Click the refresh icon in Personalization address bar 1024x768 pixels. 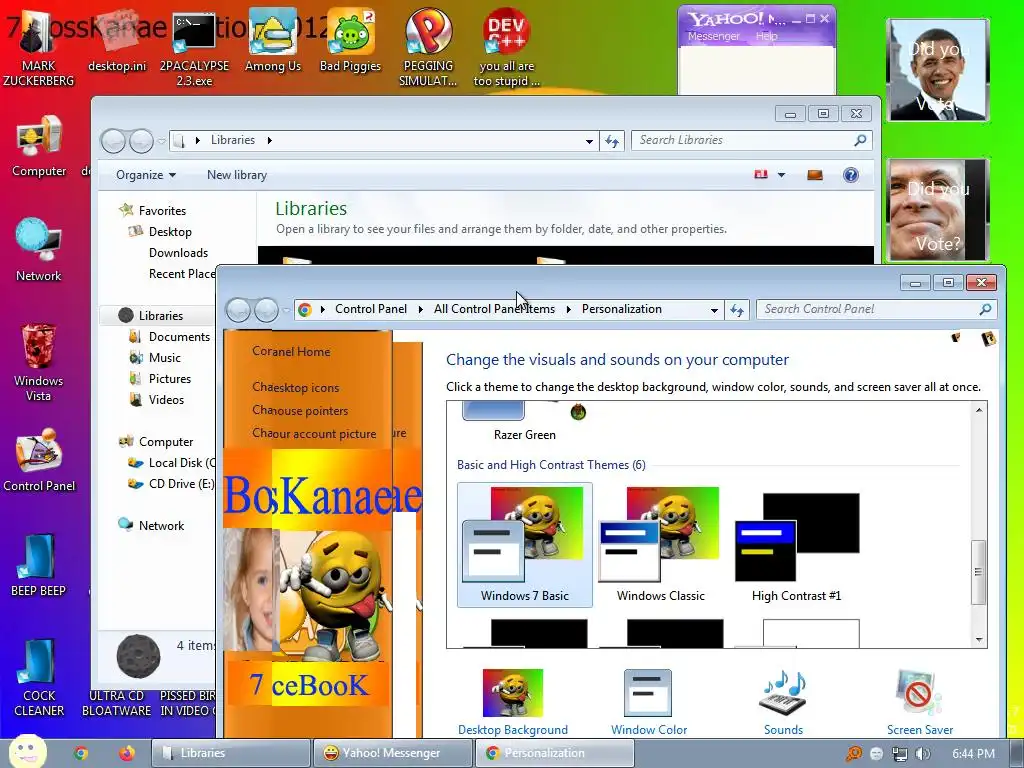coord(737,310)
